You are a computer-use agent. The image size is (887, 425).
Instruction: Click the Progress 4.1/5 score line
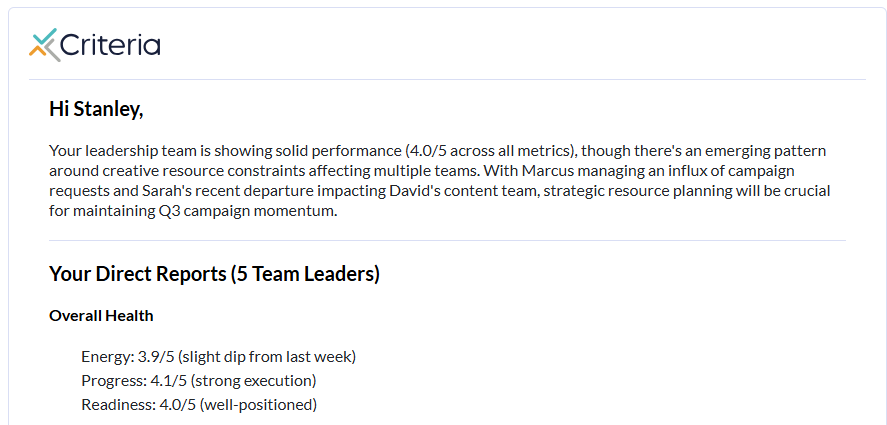(198, 381)
